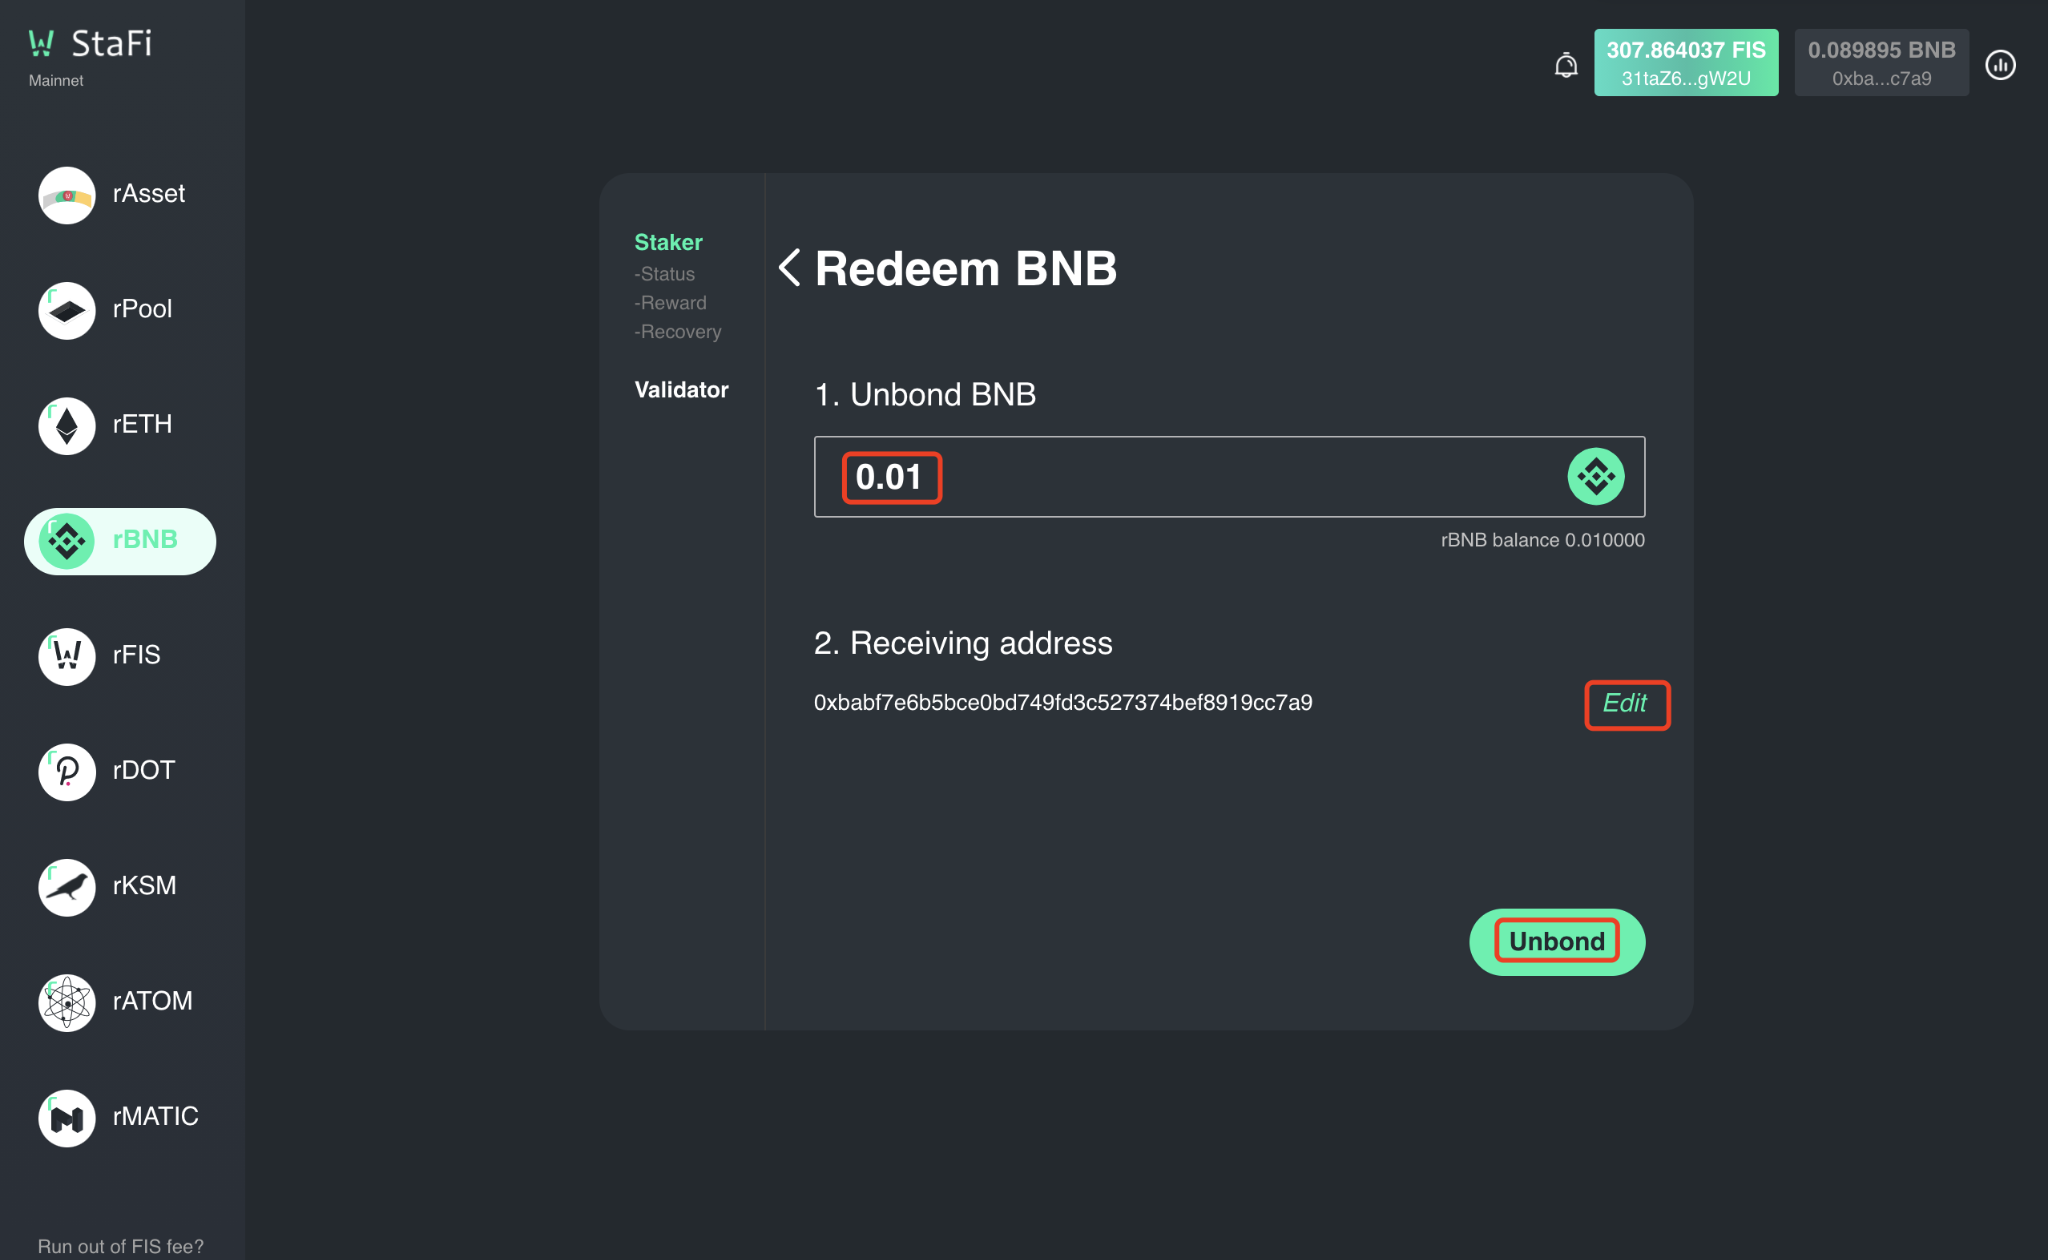Open rDOT via Polkadot icon
Image resolution: width=2048 pixels, height=1260 pixels.
pos(67,771)
